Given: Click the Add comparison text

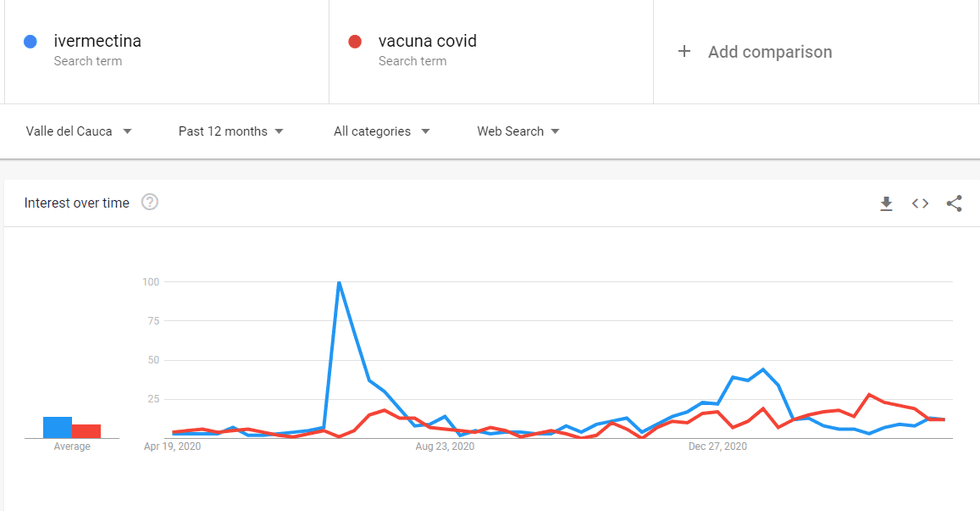Looking at the screenshot, I should coord(770,52).
